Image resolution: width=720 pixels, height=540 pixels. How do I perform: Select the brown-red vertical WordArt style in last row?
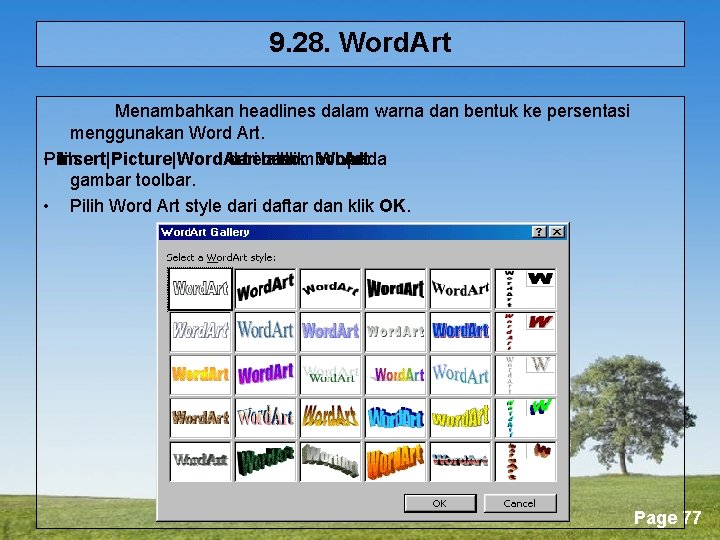tap(526, 461)
